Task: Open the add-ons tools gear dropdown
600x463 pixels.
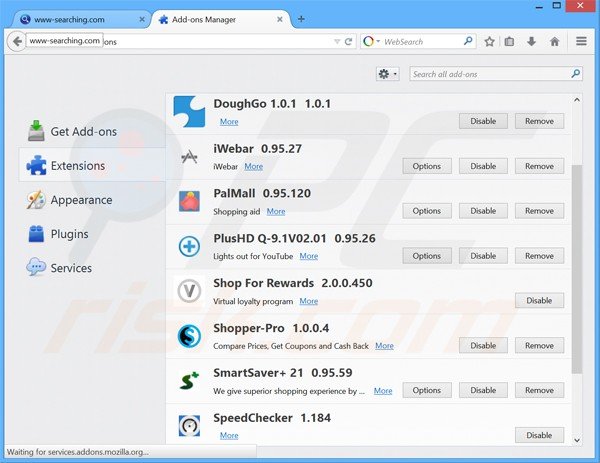Action: pyautogui.click(x=388, y=74)
